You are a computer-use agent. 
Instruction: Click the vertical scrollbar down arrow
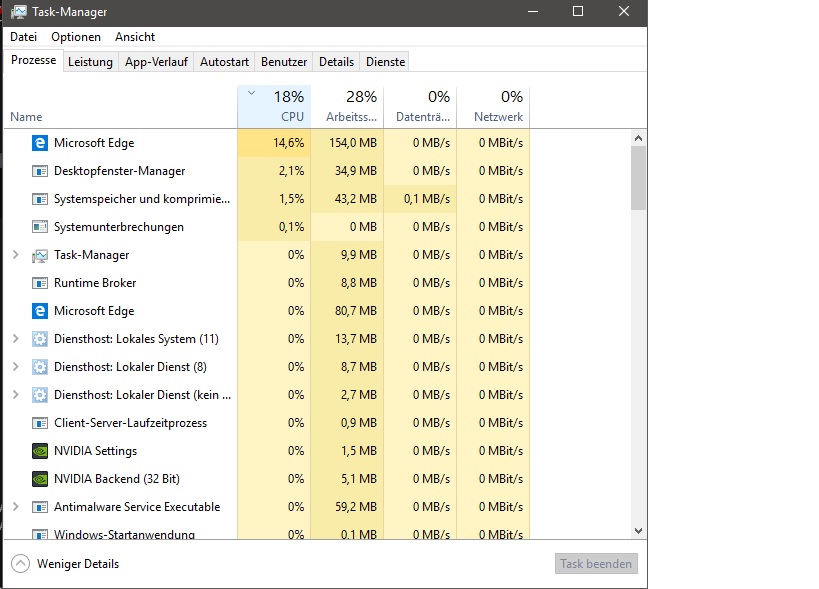point(639,531)
